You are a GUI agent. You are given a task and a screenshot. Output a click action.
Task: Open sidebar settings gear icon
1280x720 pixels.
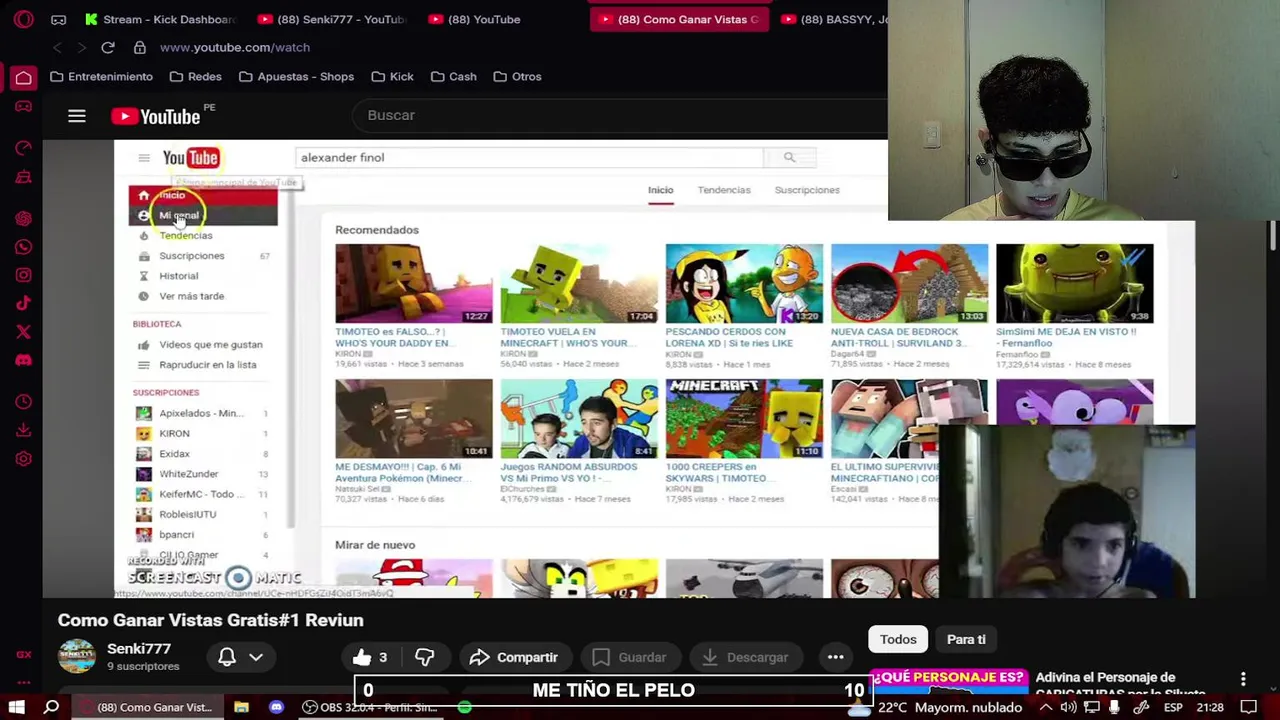coord(23,459)
